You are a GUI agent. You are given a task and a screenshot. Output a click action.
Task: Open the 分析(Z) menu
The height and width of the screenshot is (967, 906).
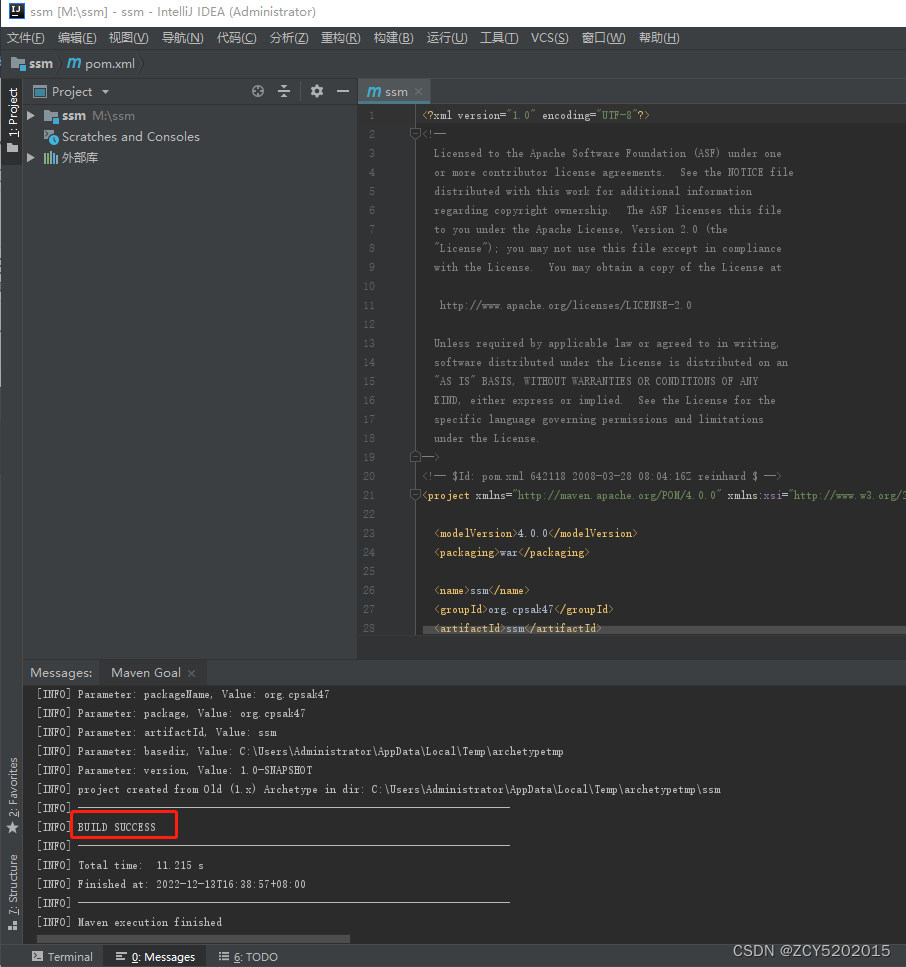(x=289, y=38)
